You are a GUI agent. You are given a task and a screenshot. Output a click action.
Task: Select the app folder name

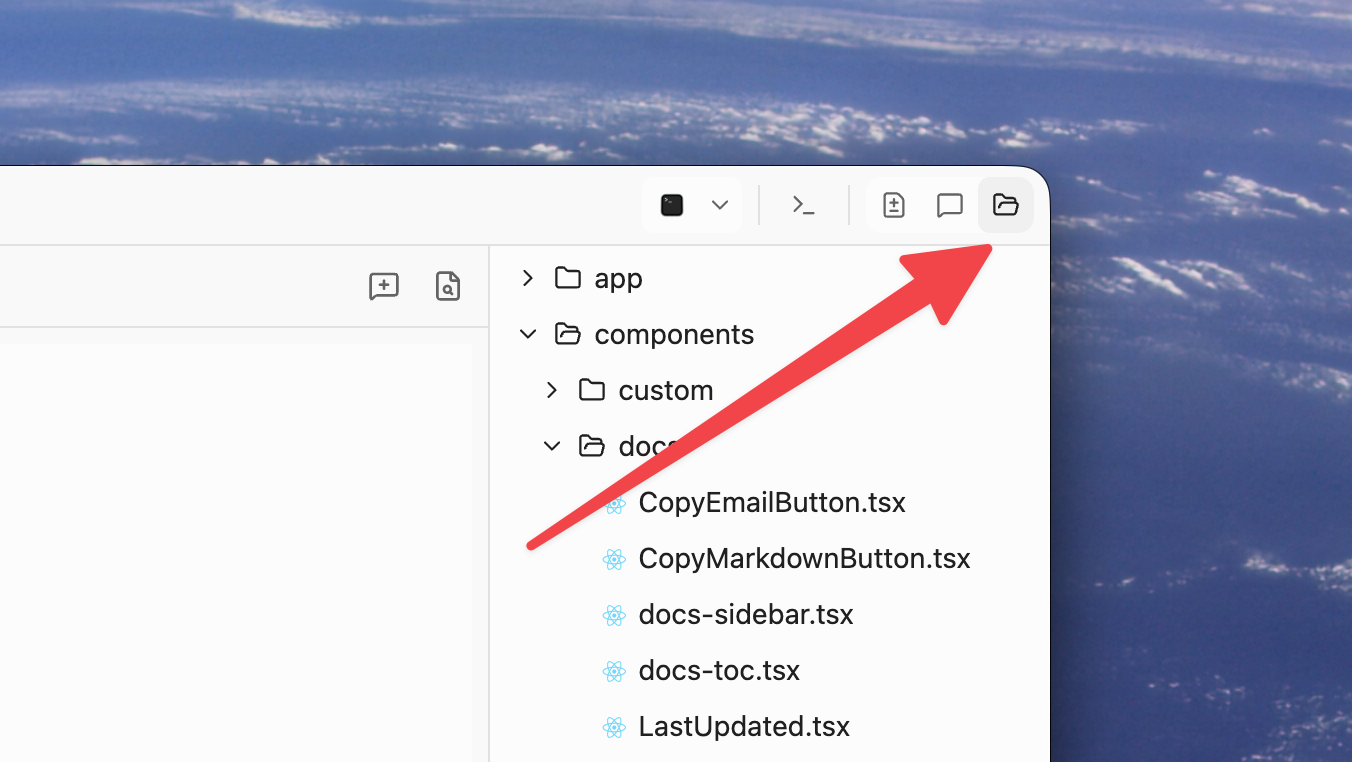coord(618,279)
